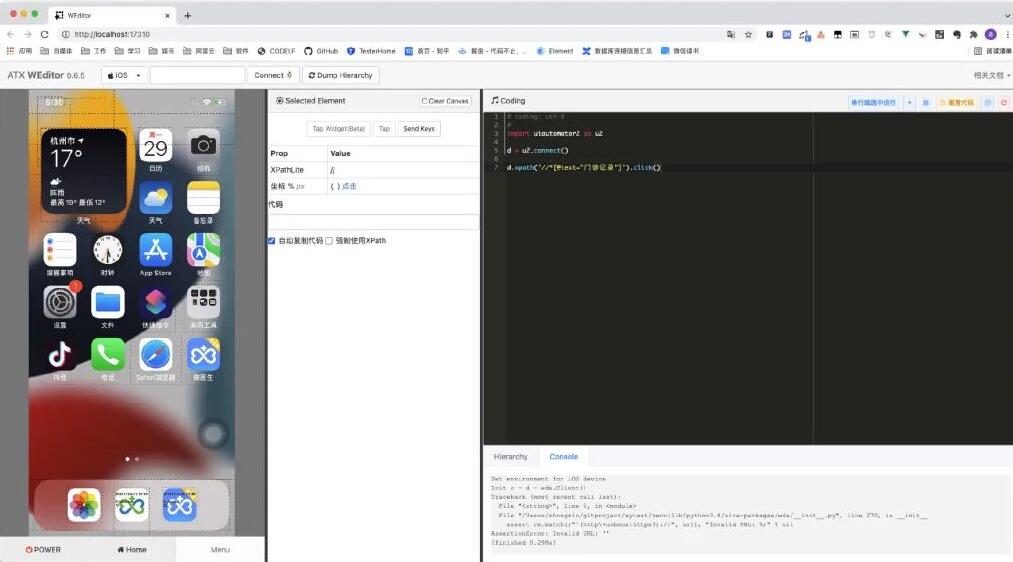Tap the Reminders app icon on the device
1013x562 pixels.
click(x=60, y=250)
